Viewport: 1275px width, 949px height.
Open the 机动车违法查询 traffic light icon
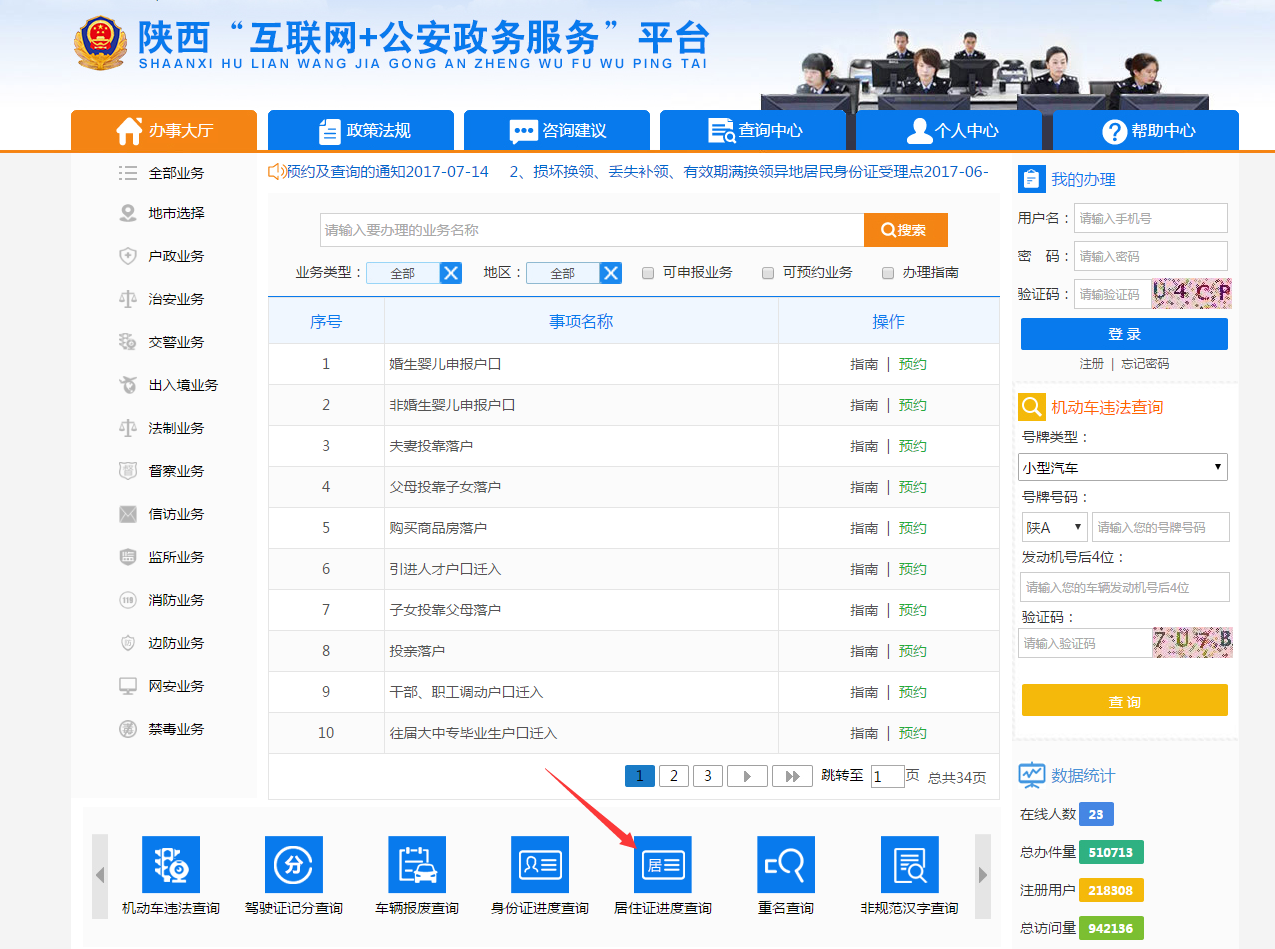(x=170, y=864)
